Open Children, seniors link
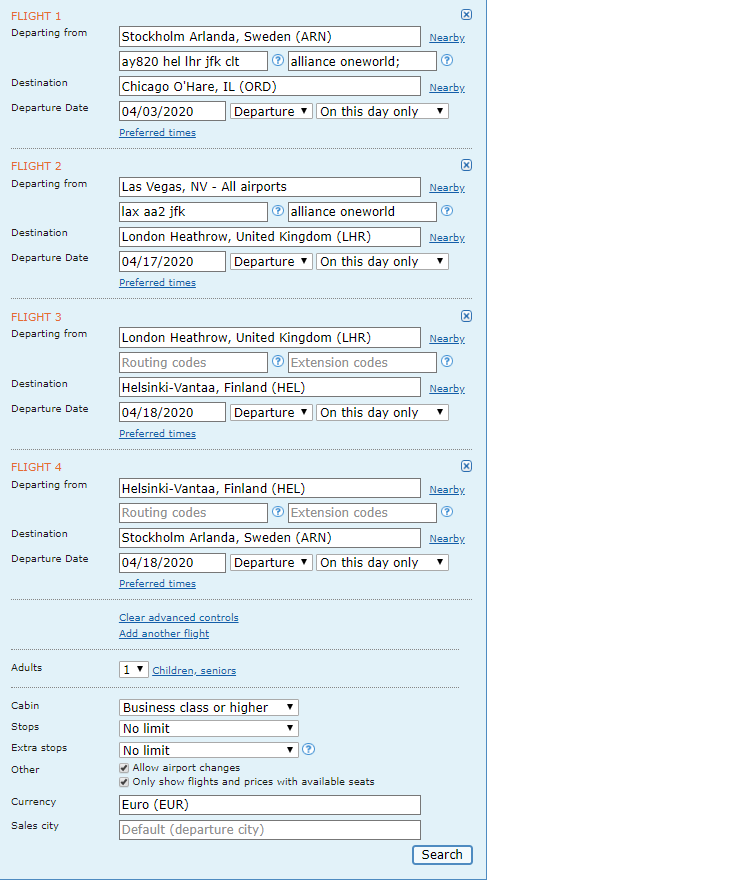This screenshot has width=738, height=881. [194, 670]
